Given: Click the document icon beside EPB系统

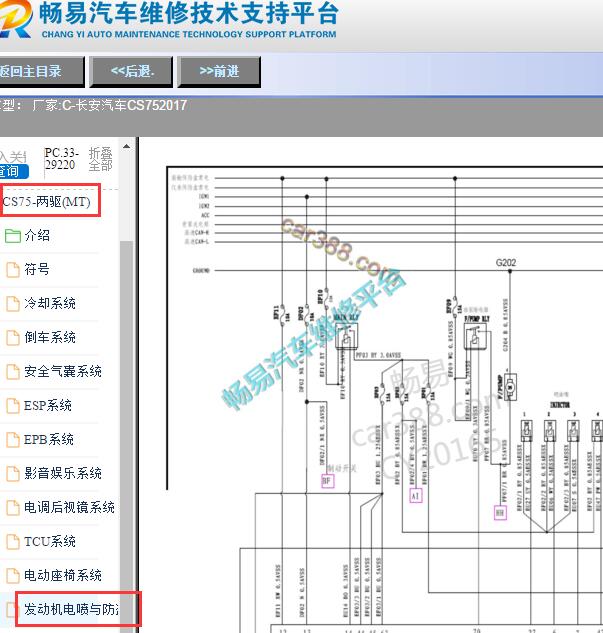Looking at the screenshot, I should (x=13, y=440).
